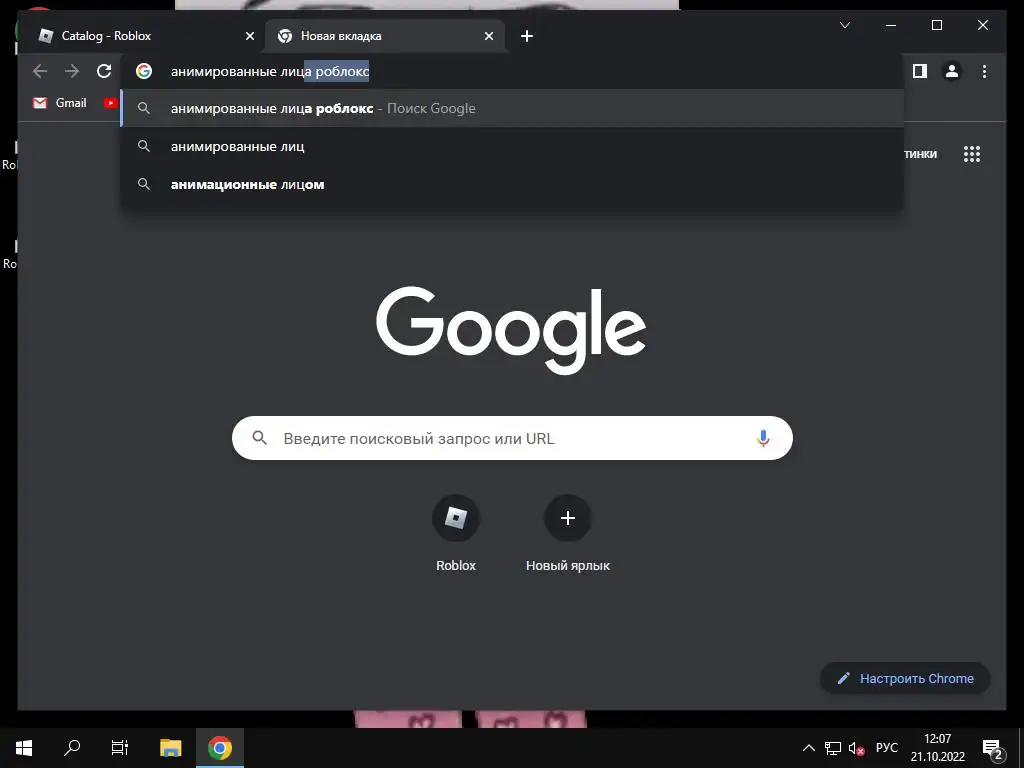
Task: Open the Chrome three-dot menu
Action: tap(984, 71)
